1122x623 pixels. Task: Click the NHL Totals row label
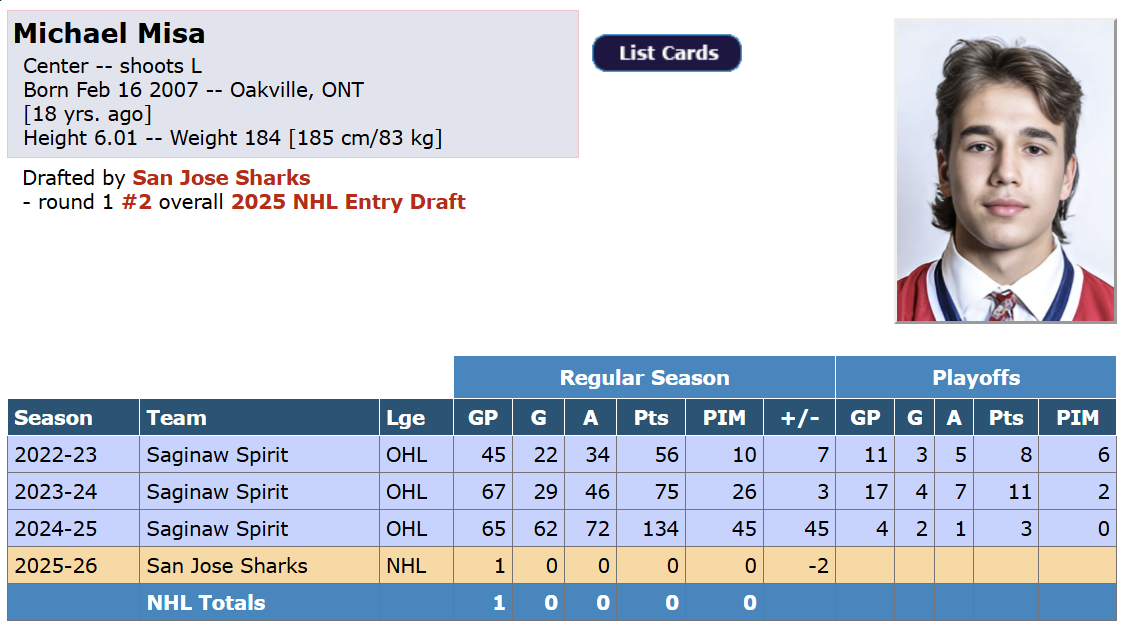[x=206, y=603]
